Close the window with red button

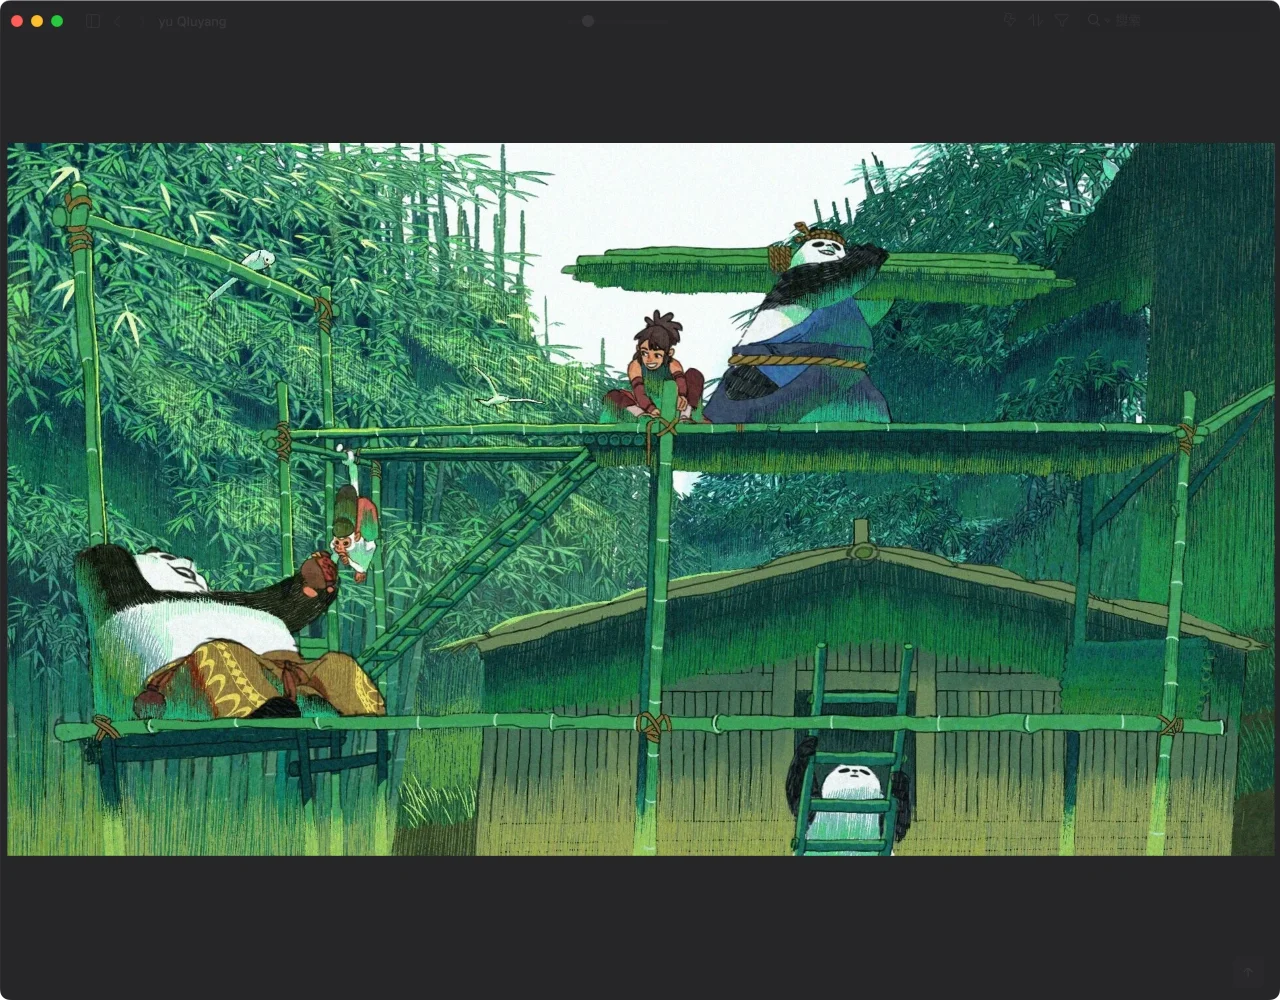point(17,21)
